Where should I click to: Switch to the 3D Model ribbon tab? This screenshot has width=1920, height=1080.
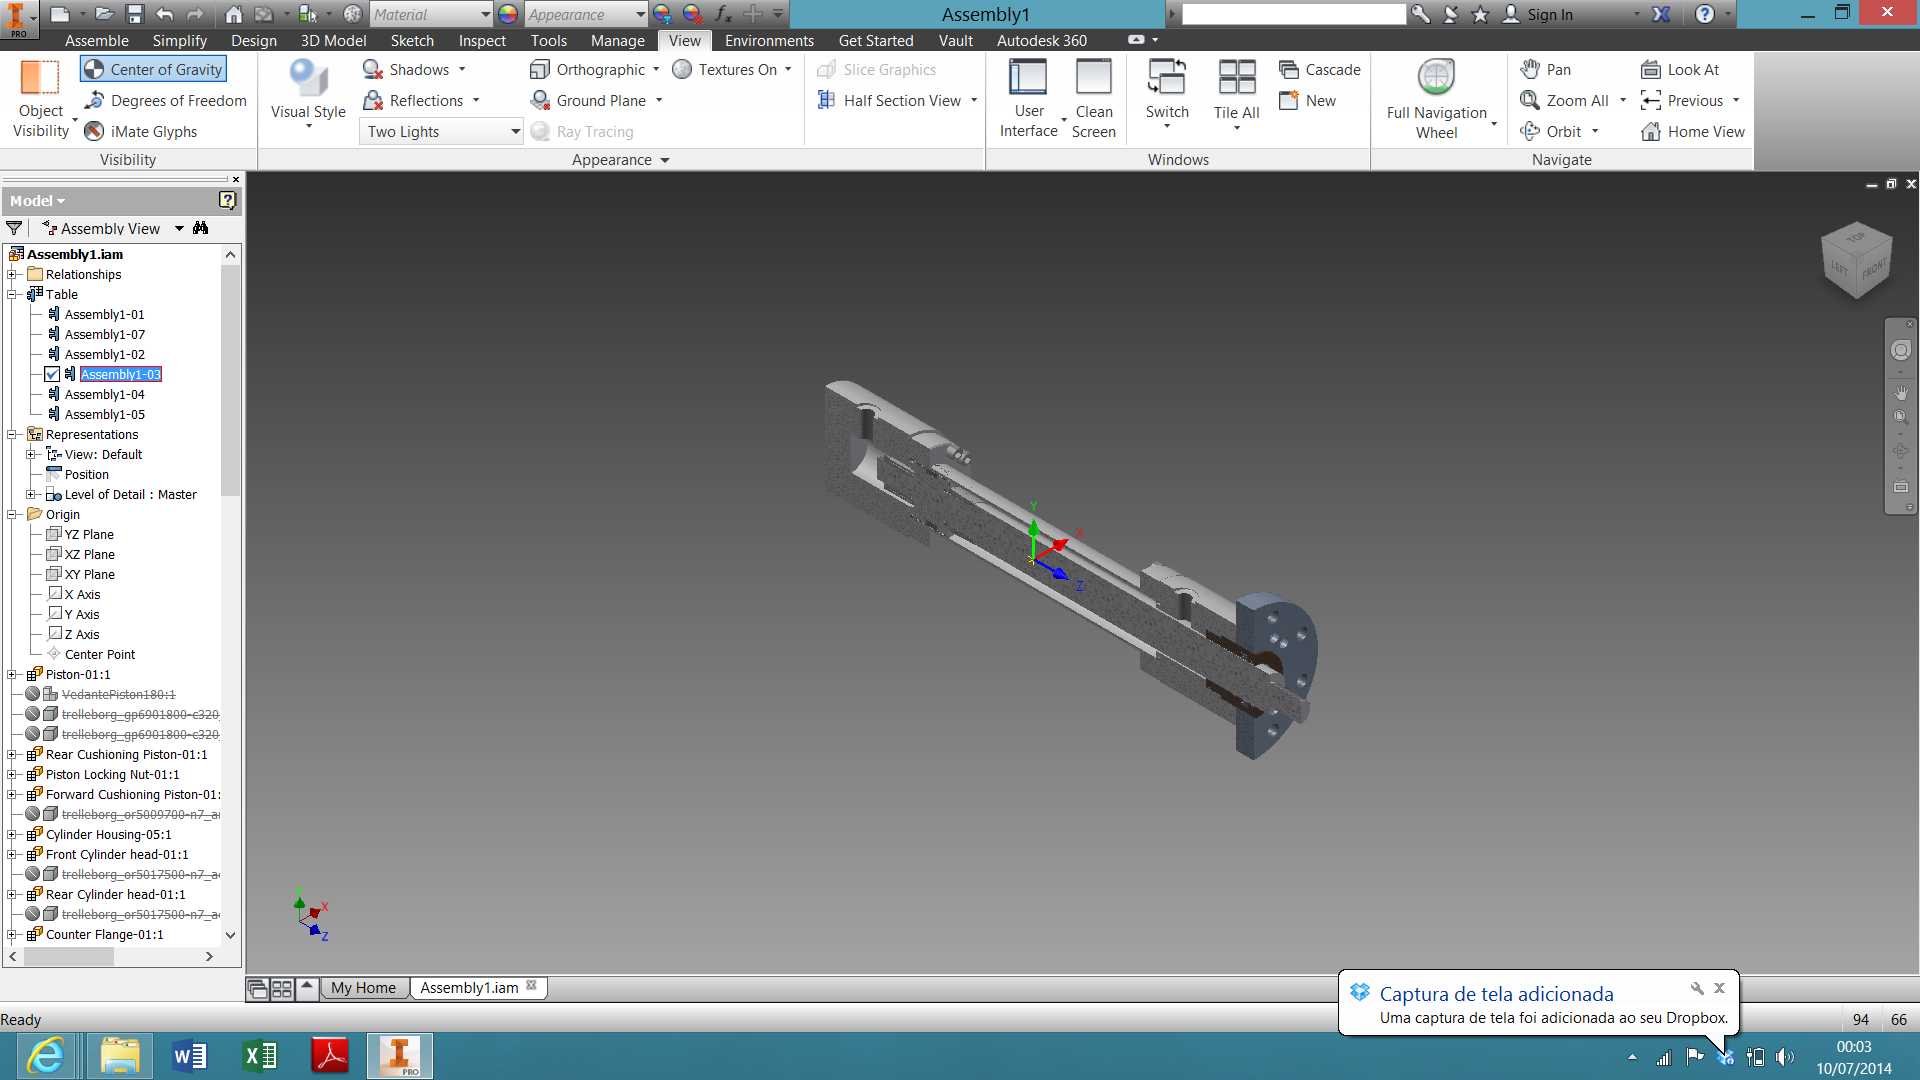(x=333, y=40)
